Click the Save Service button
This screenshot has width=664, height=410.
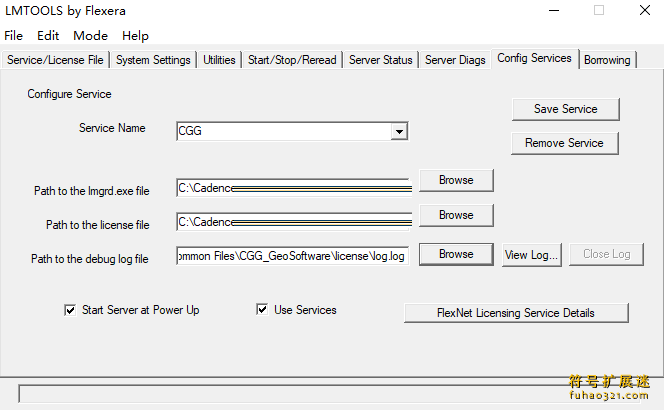tap(566, 109)
